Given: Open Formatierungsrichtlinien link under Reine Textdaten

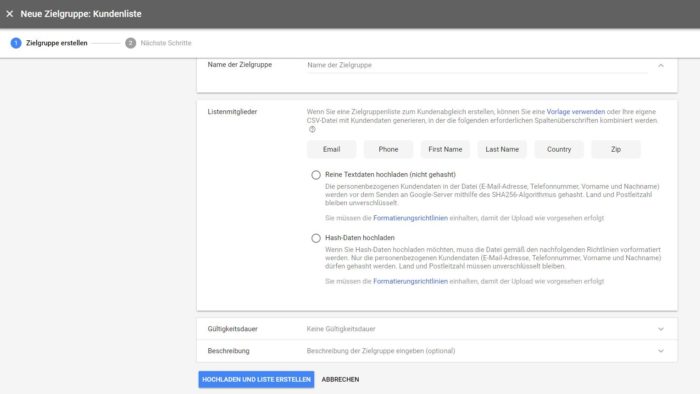Looking at the screenshot, I should pyautogui.click(x=410, y=218).
